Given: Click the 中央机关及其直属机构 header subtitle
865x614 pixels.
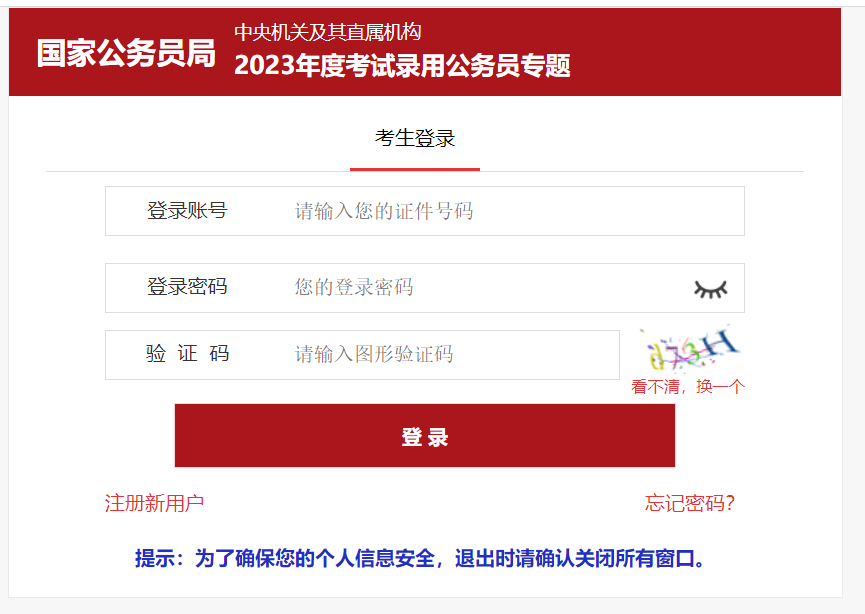Looking at the screenshot, I should click(x=327, y=31).
